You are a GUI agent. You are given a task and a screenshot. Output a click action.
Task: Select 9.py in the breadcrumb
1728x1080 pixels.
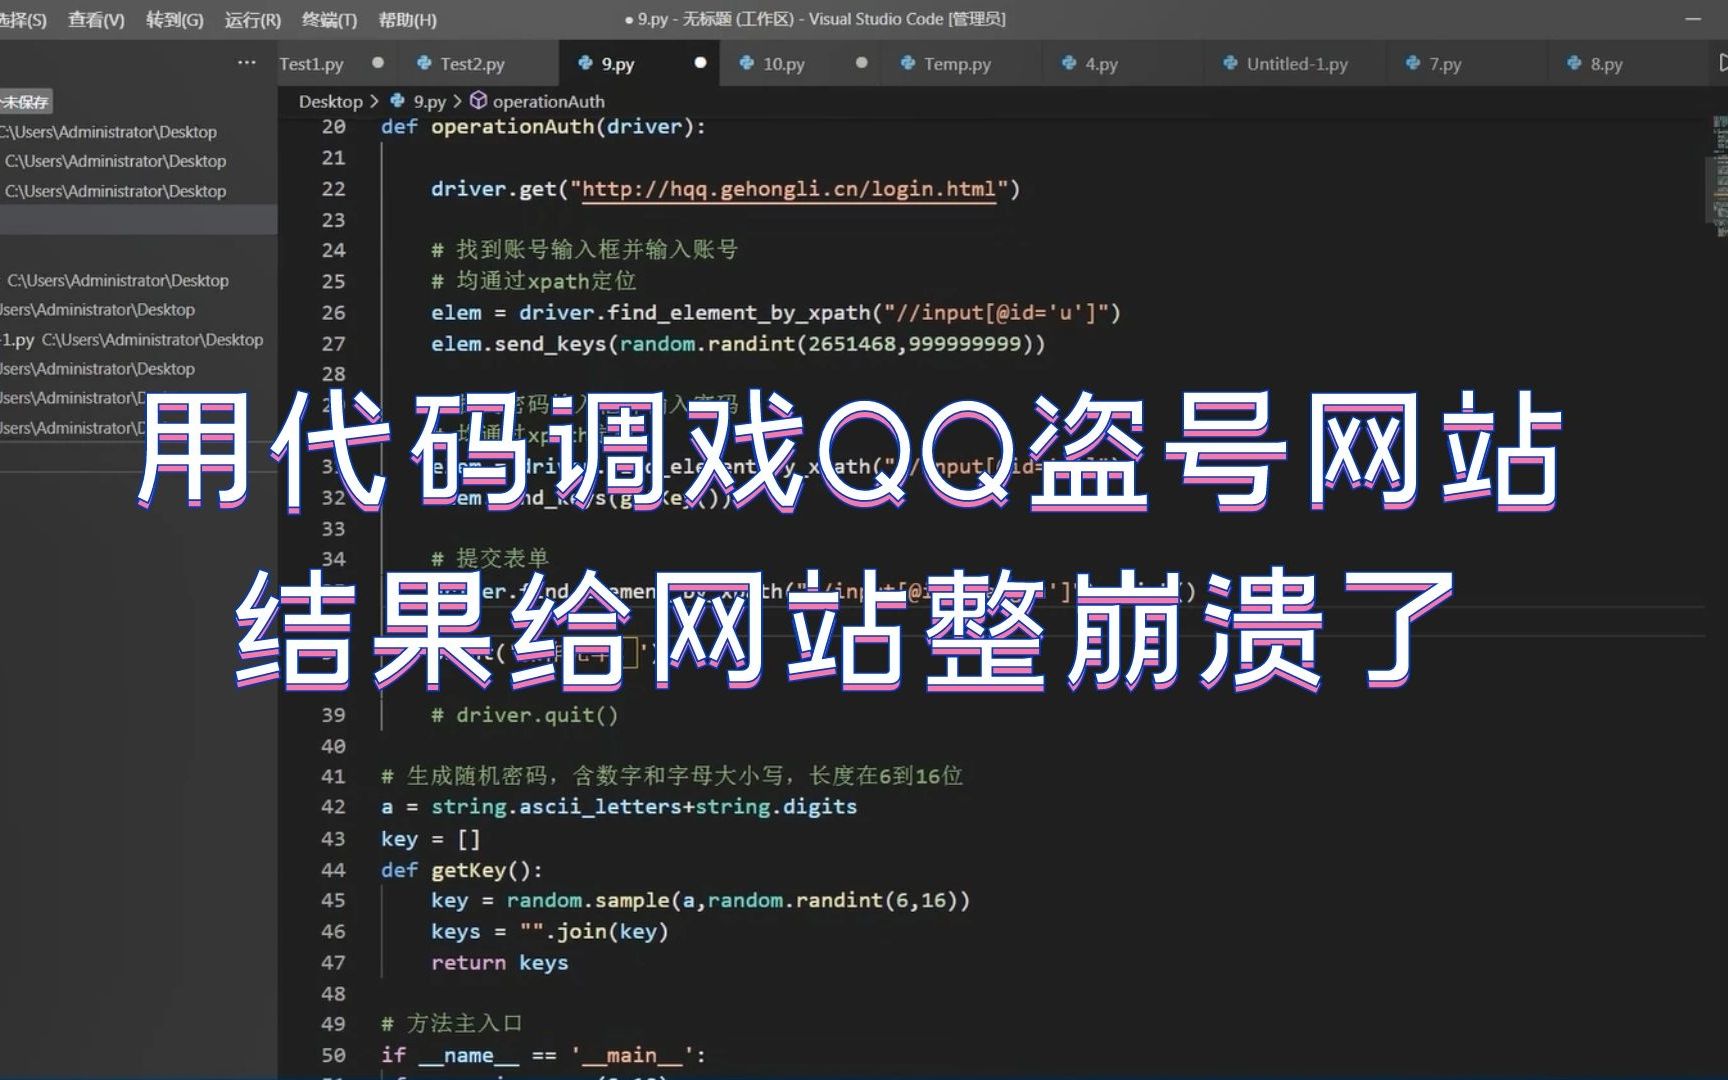[430, 101]
